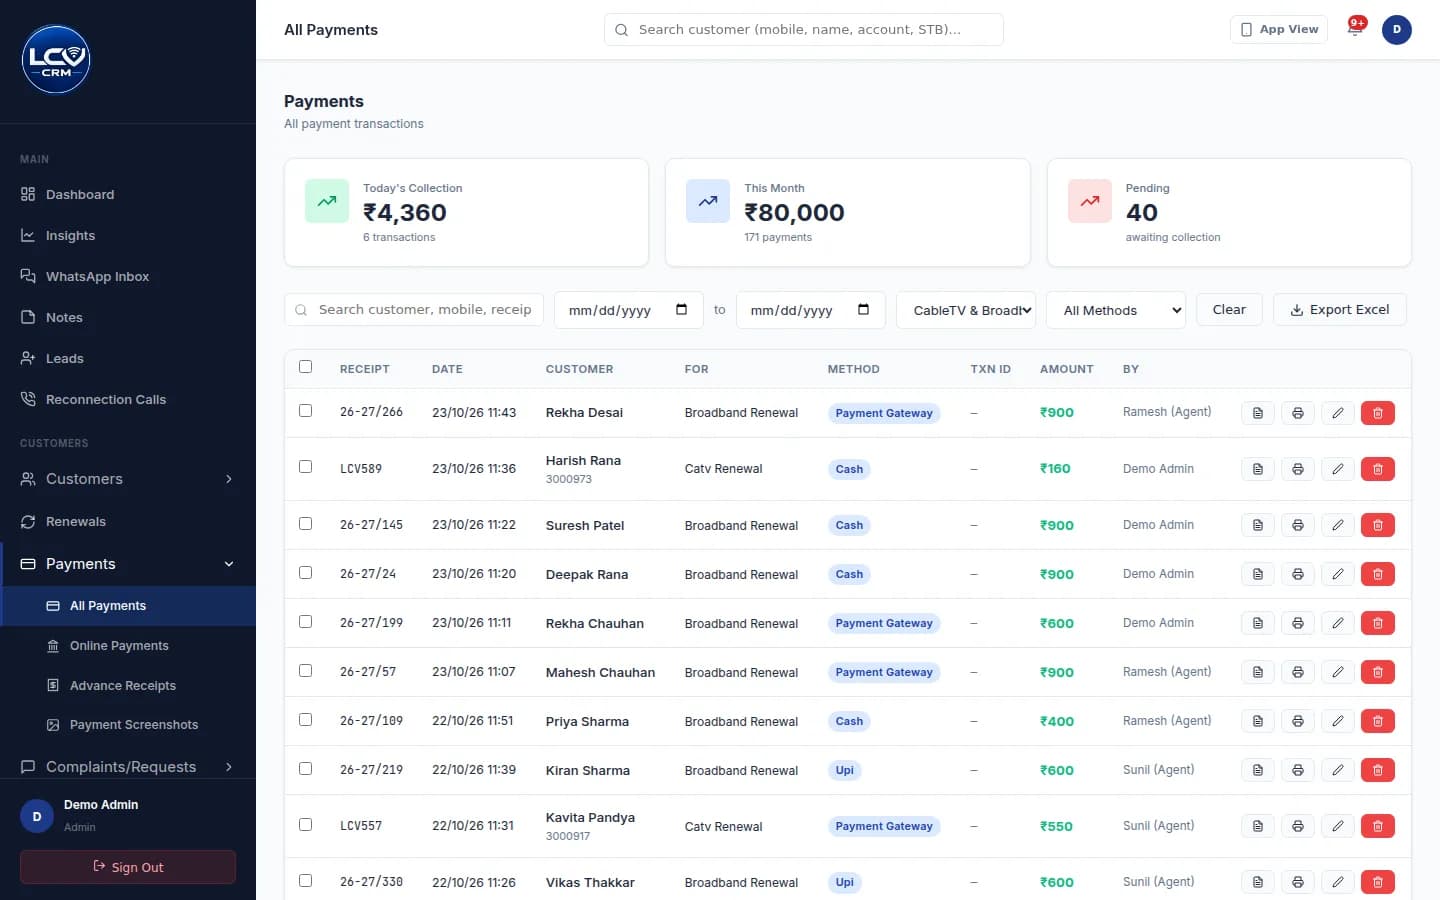Screen dimensions: 1440x900
Task: View receipt for Vikas Thakkar payment
Action: [x=1258, y=882]
